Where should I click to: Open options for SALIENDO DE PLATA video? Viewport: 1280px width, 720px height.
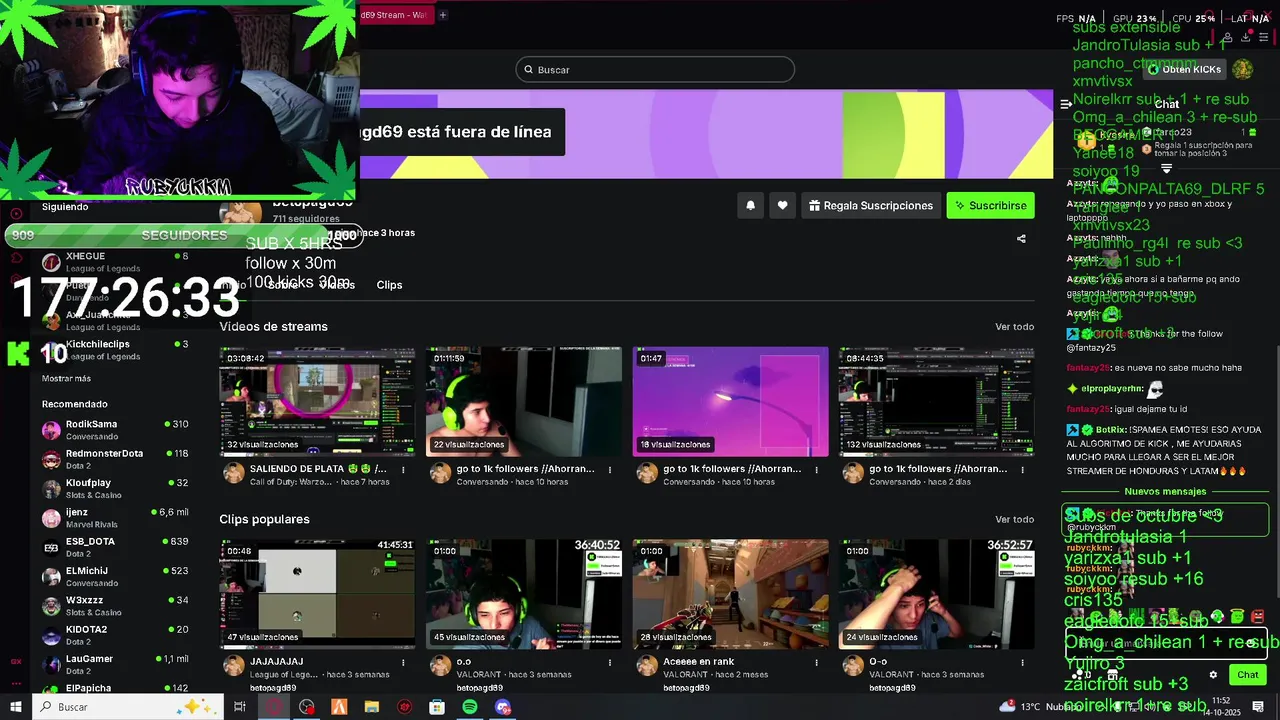(x=404, y=469)
